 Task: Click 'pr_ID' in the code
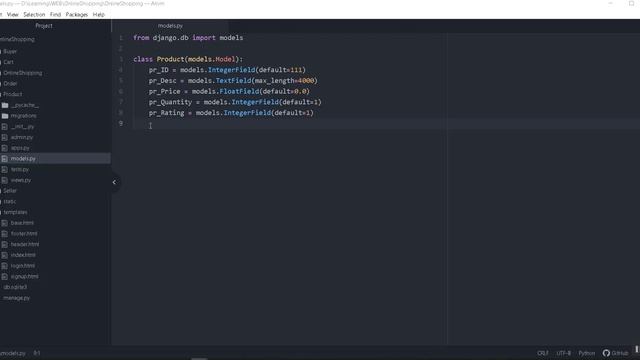158,70
